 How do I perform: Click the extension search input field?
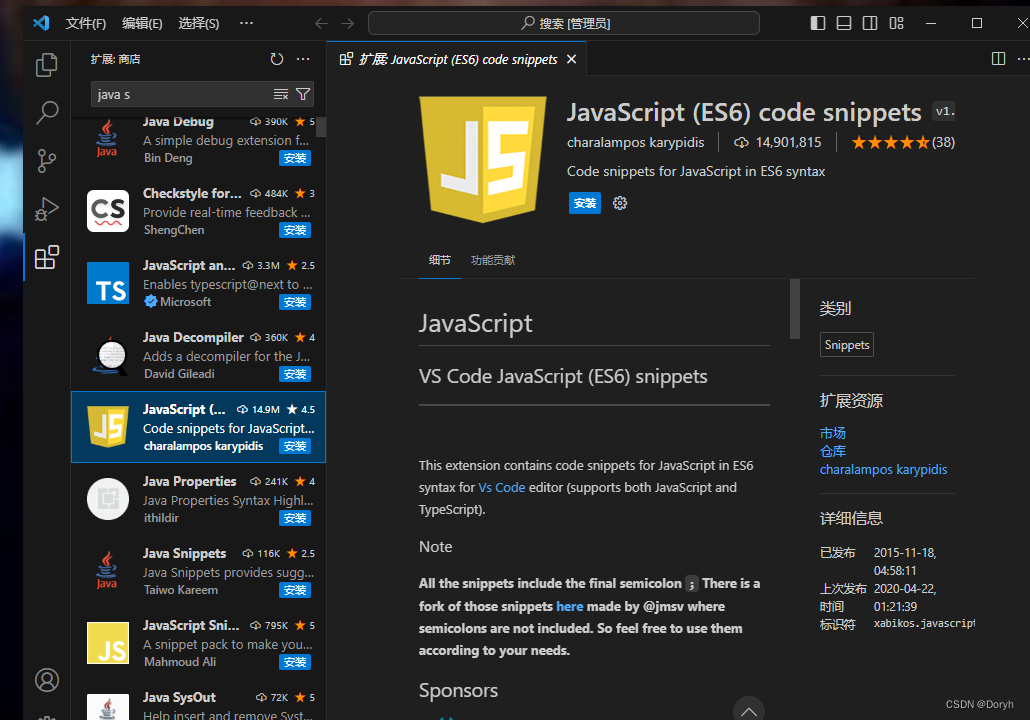tap(183, 95)
